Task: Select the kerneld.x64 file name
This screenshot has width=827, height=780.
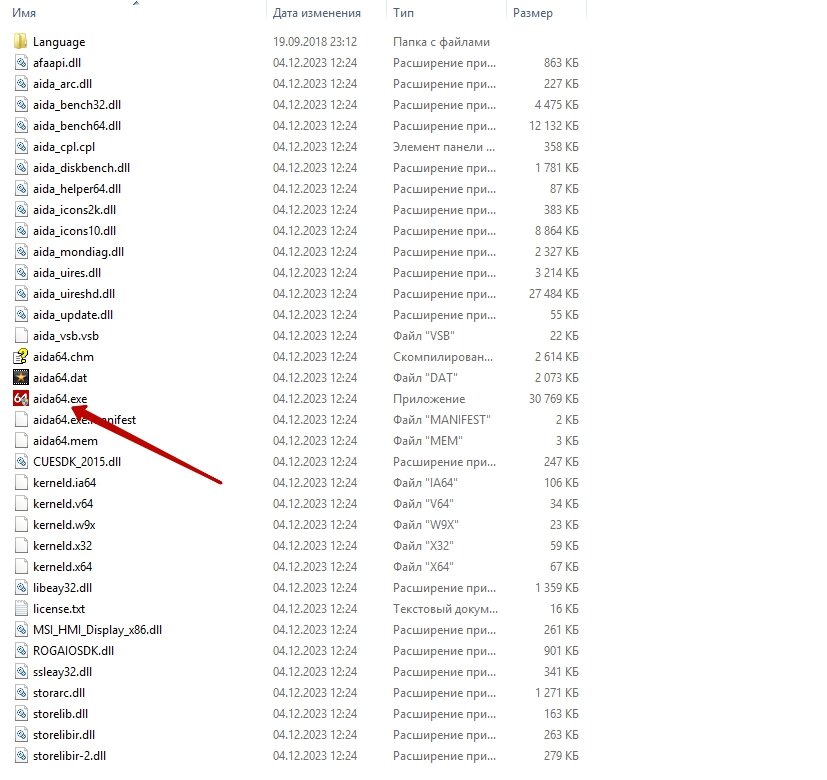Action: 62,567
